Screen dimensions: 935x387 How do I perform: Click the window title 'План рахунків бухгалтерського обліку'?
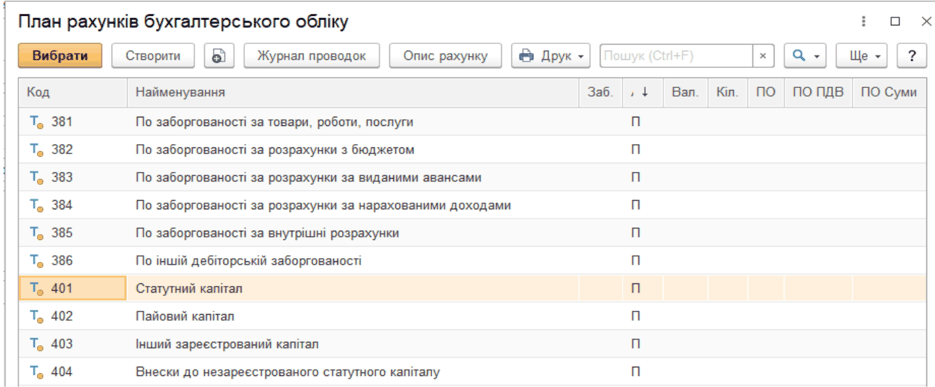click(184, 23)
